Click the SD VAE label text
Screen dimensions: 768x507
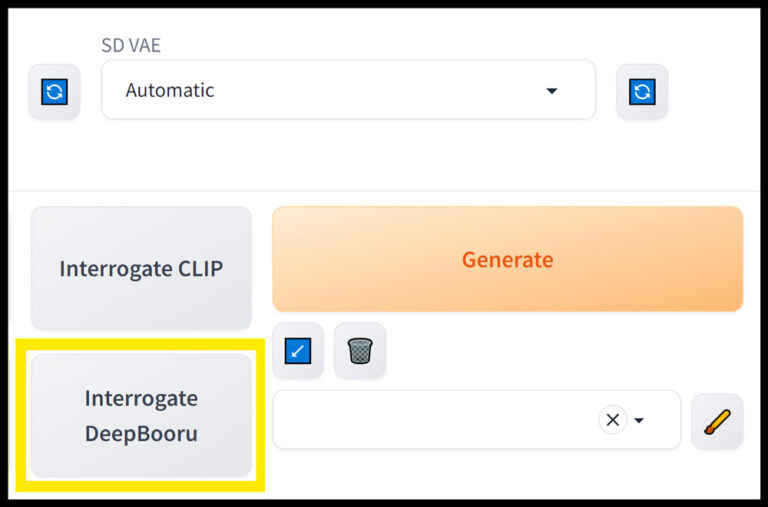click(132, 45)
